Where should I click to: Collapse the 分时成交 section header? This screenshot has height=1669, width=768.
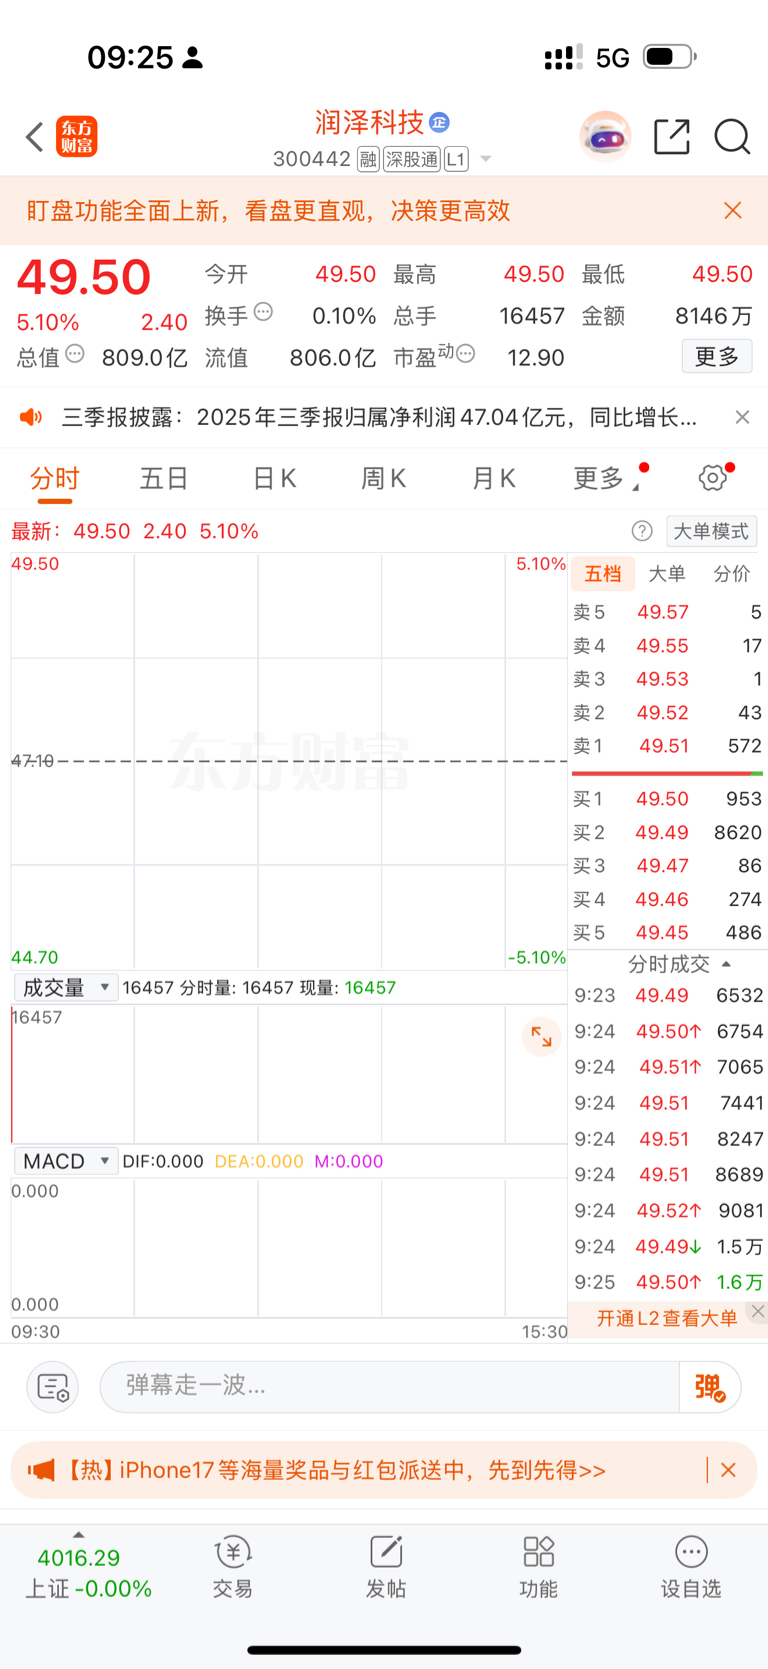tap(679, 964)
